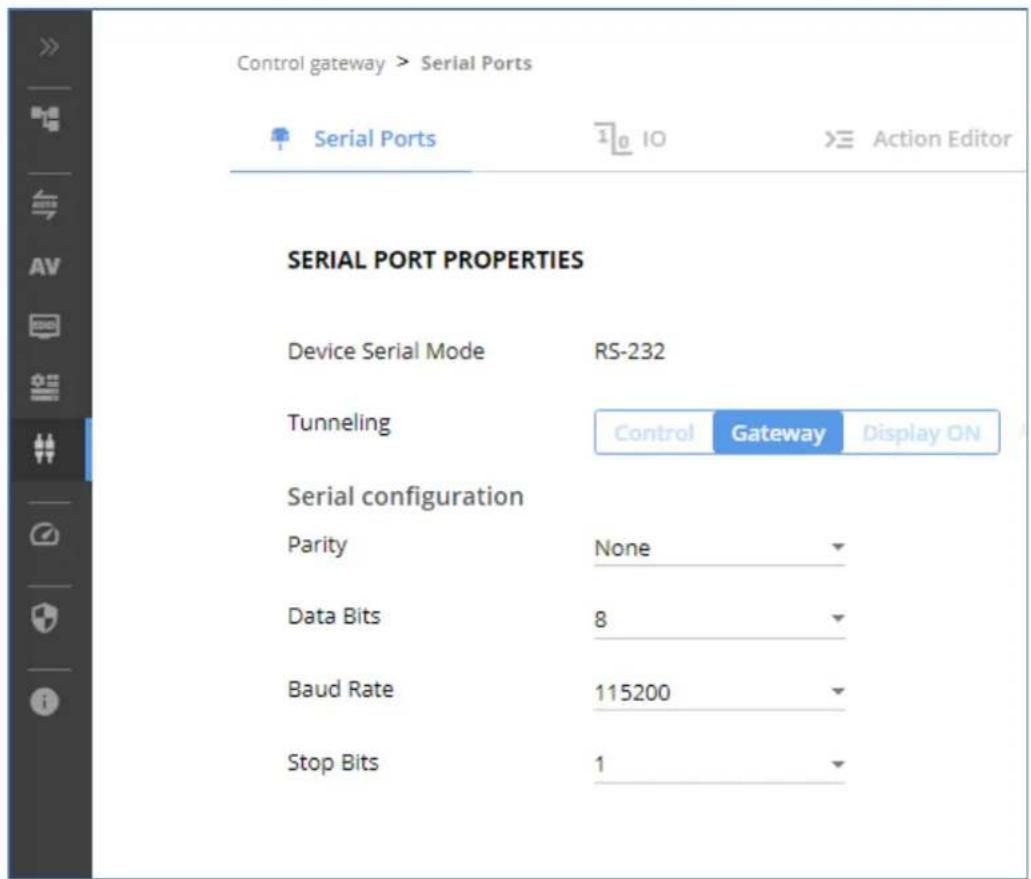Open the network topology icon in the sidebar
The image size is (1031, 879).
point(45,119)
